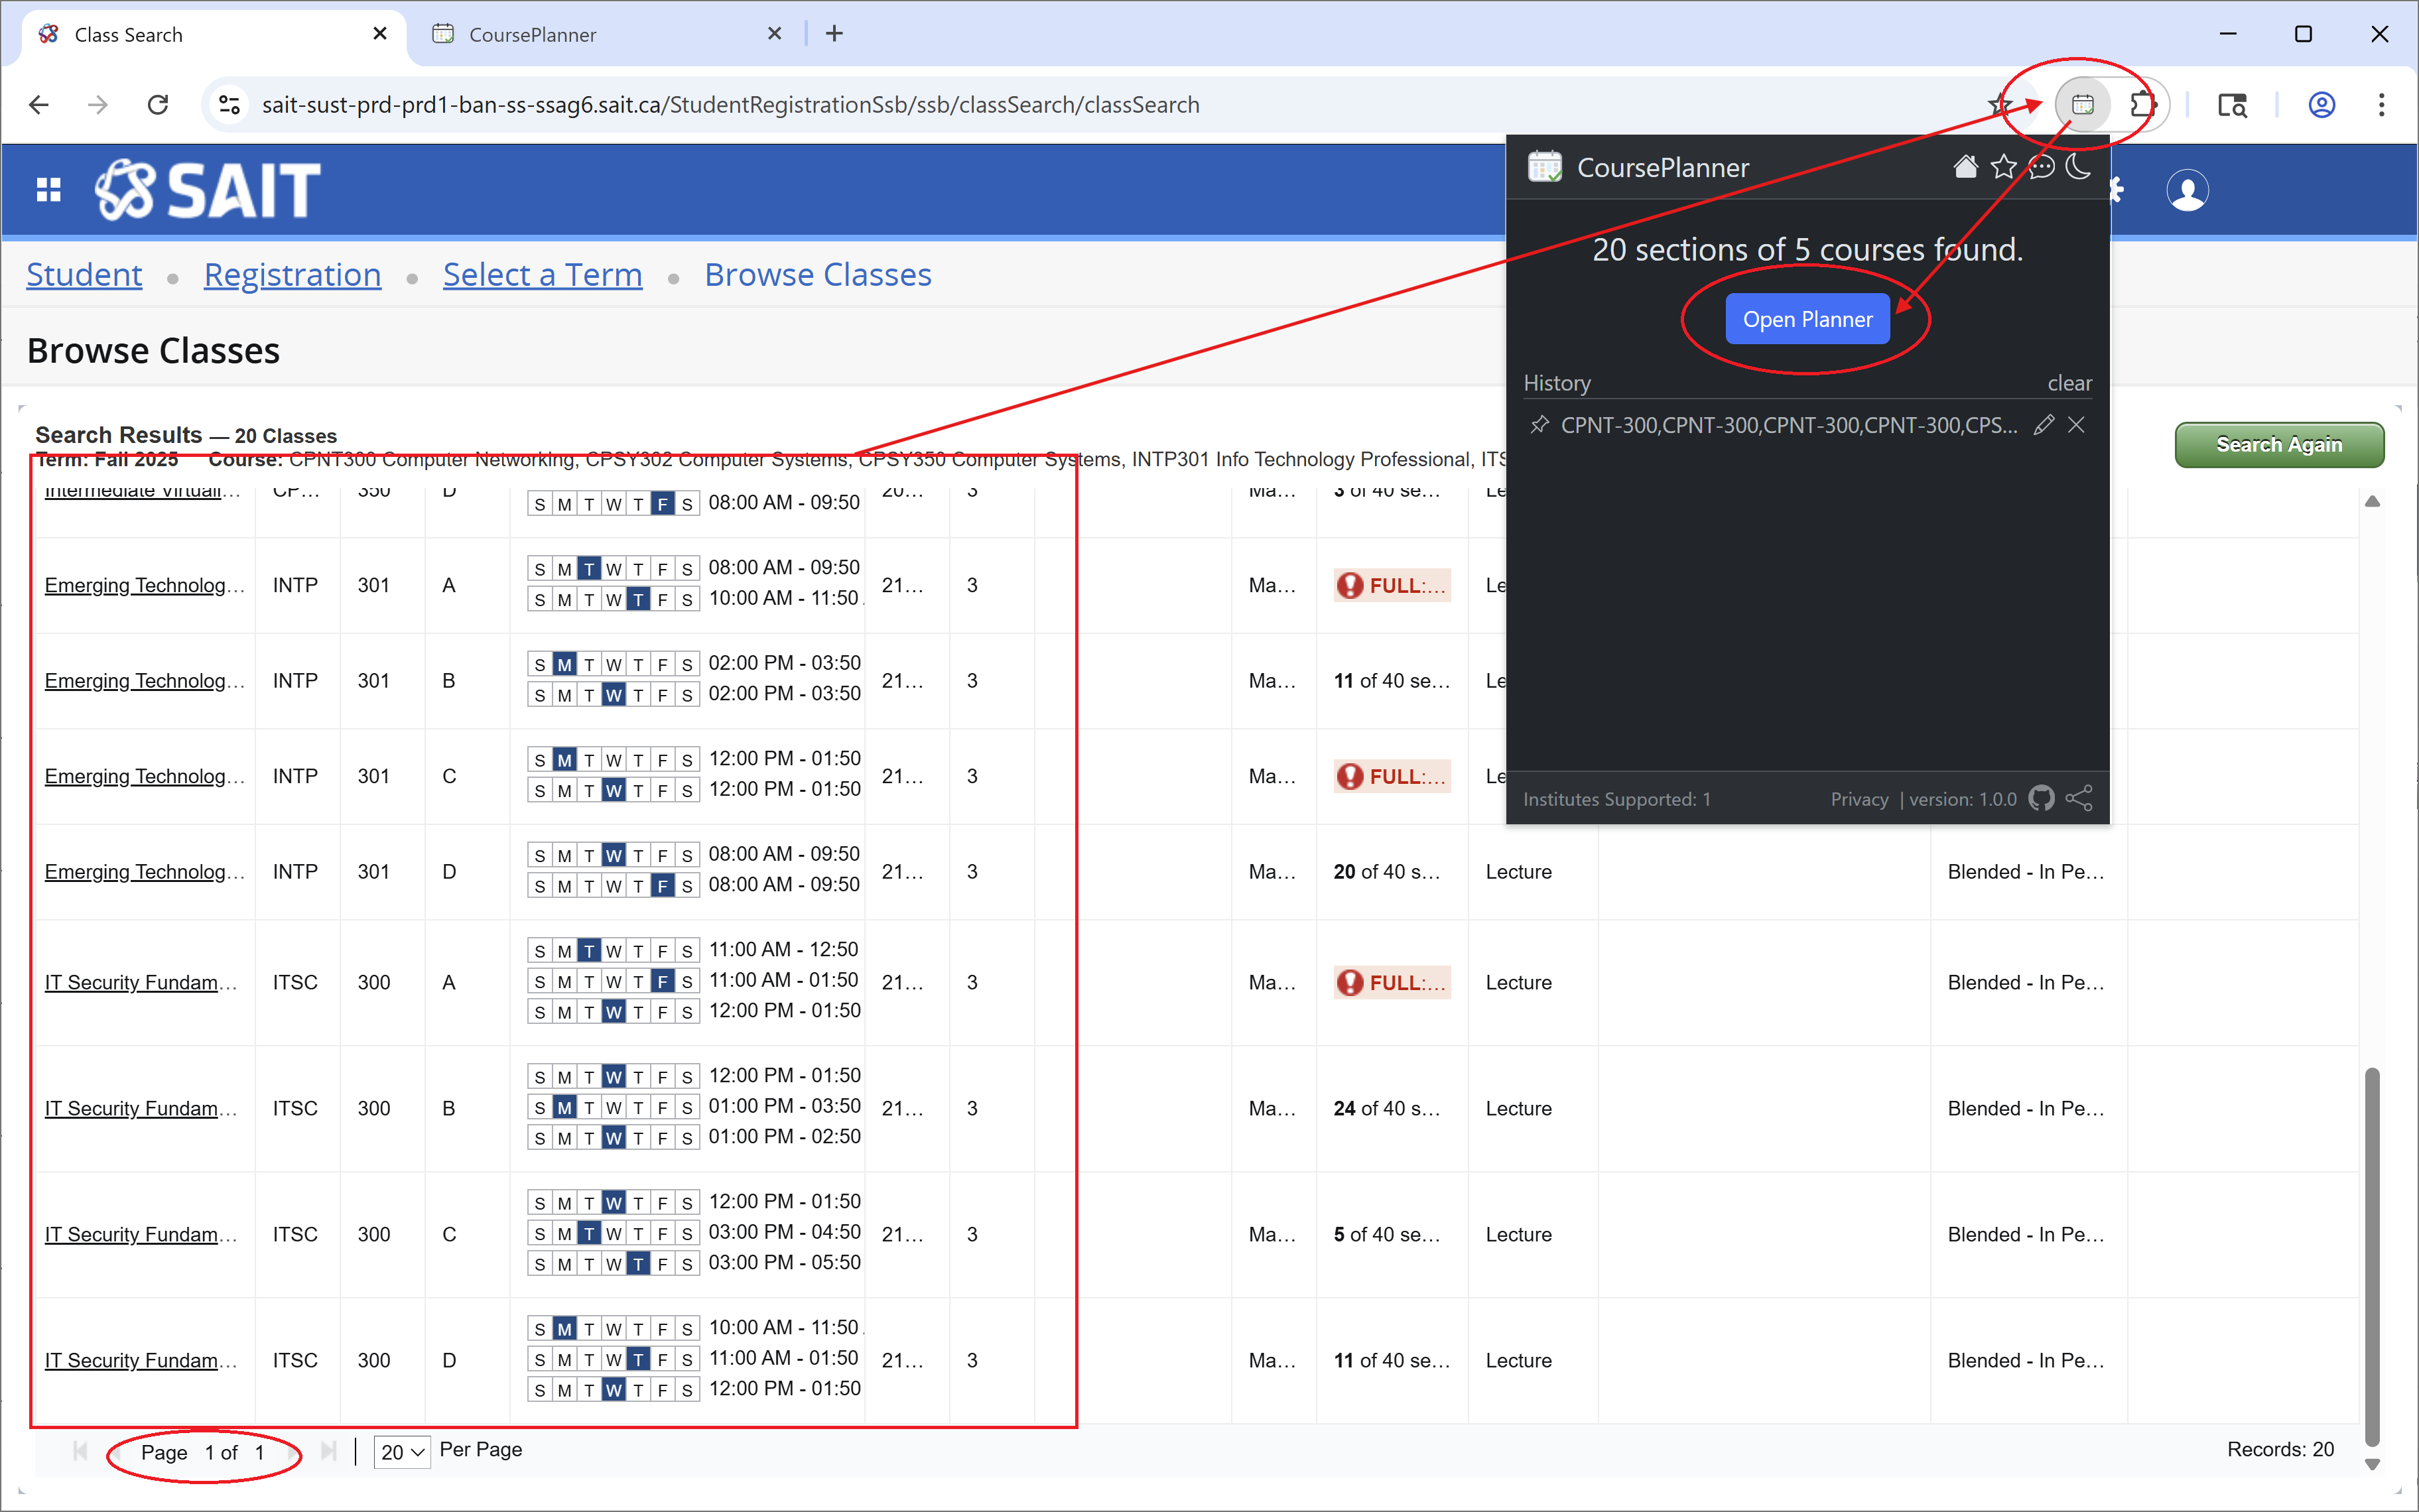Pin the CPNT-300 history entry
The width and height of the screenshot is (2419, 1512).
point(1540,425)
